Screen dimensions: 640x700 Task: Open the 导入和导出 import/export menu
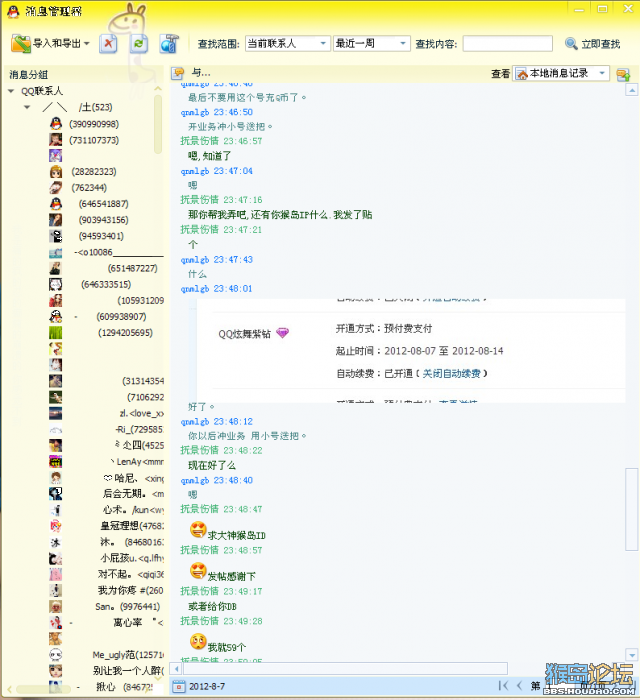(50, 44)
